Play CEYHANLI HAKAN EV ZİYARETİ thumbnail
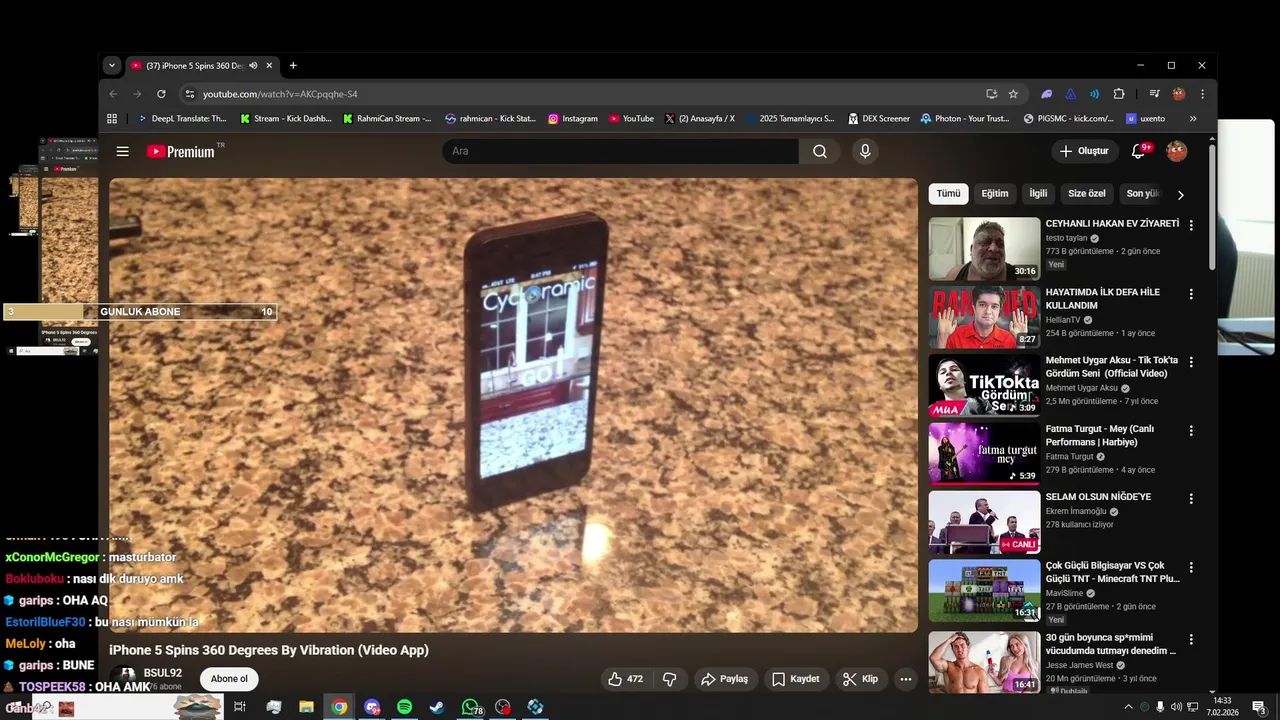Screen dimensions: 1280x720 pos(984,249)
